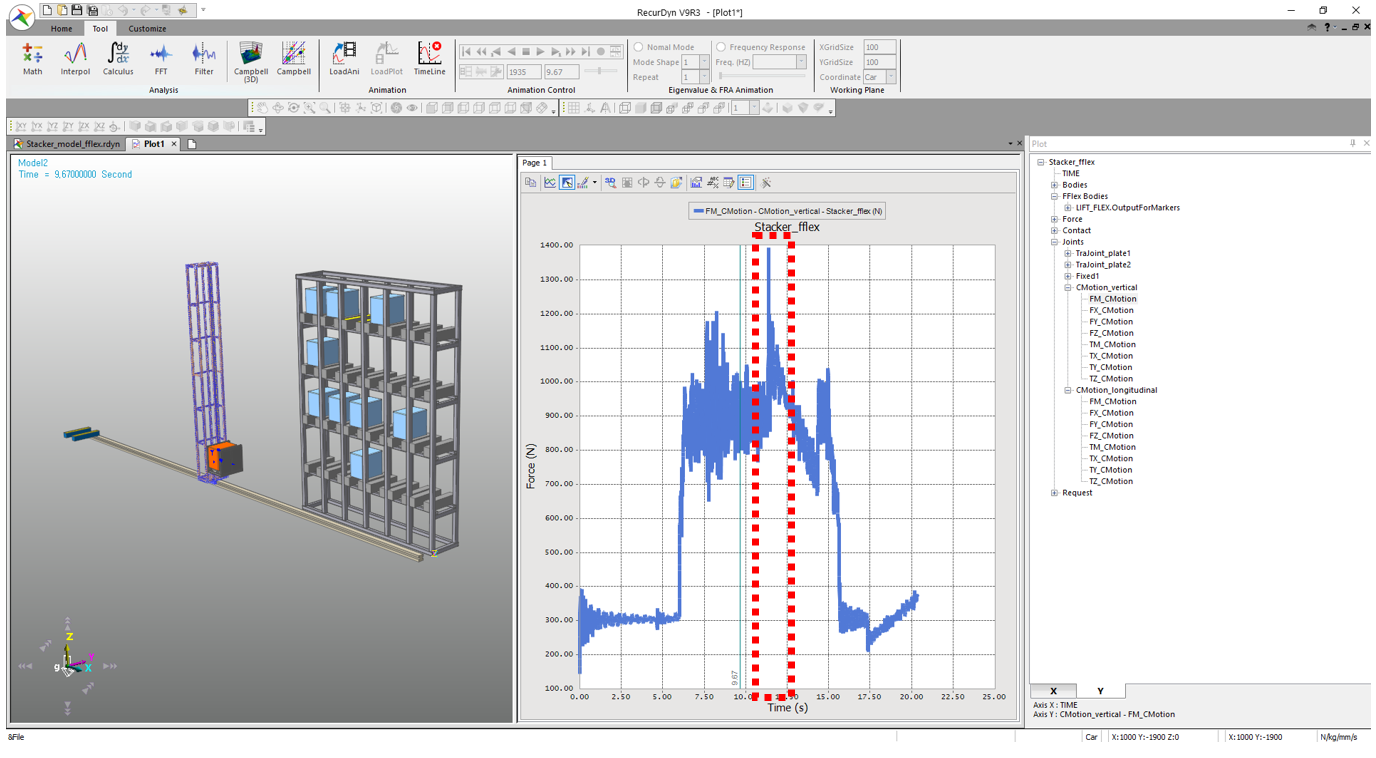Click the RecurDyn application logo button
This screenshot has height=758, width=1376.
tap(21, 17)
